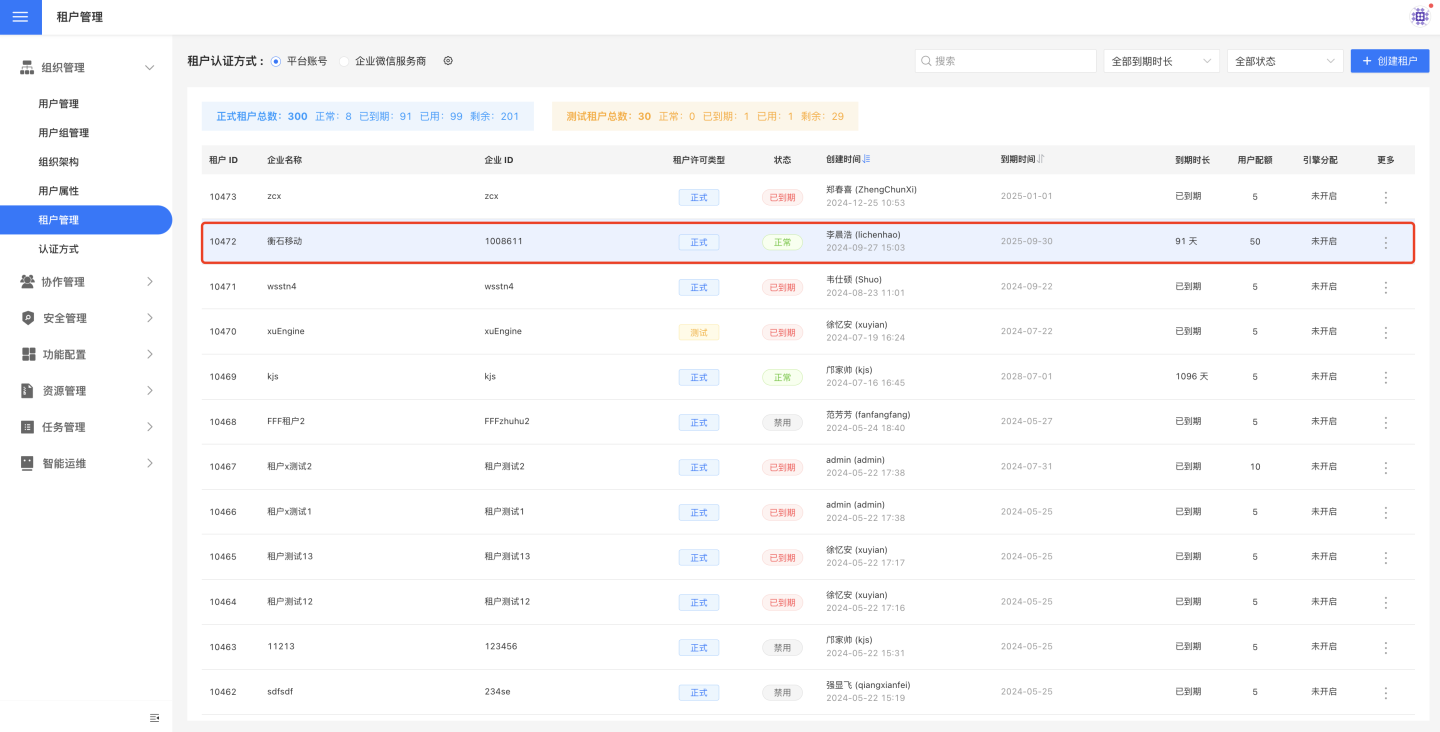
Task: Open the 全部状态 dropdown
Action: (1284, 61)
